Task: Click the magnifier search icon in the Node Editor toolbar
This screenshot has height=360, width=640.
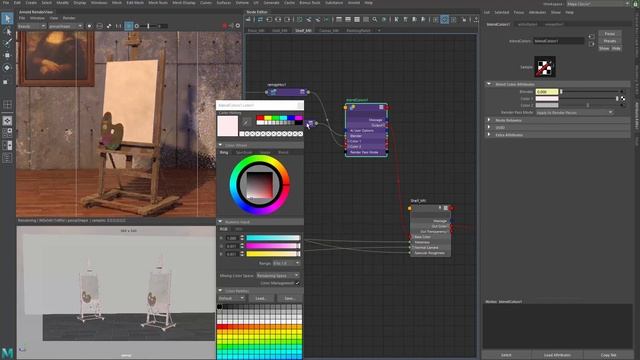Action: click(375, 19)
